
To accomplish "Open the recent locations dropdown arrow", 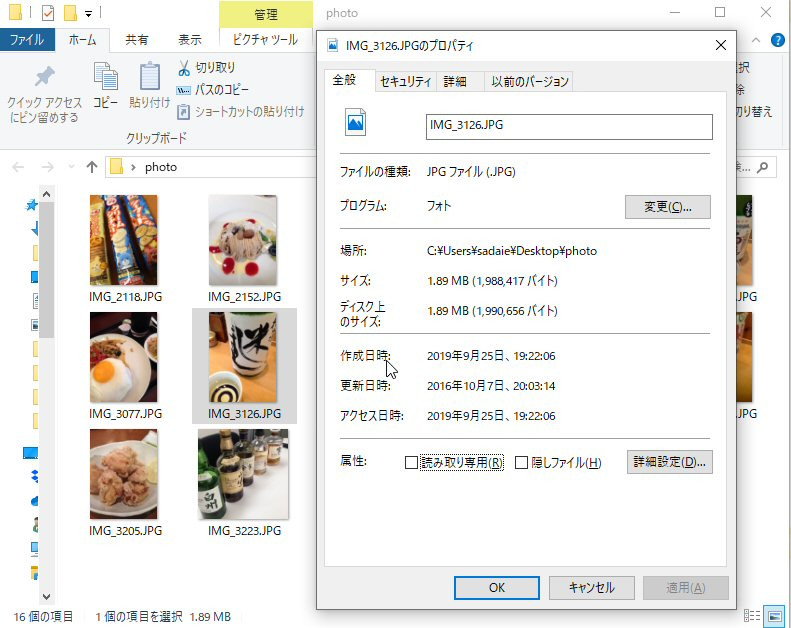I will tap(71, 167).
